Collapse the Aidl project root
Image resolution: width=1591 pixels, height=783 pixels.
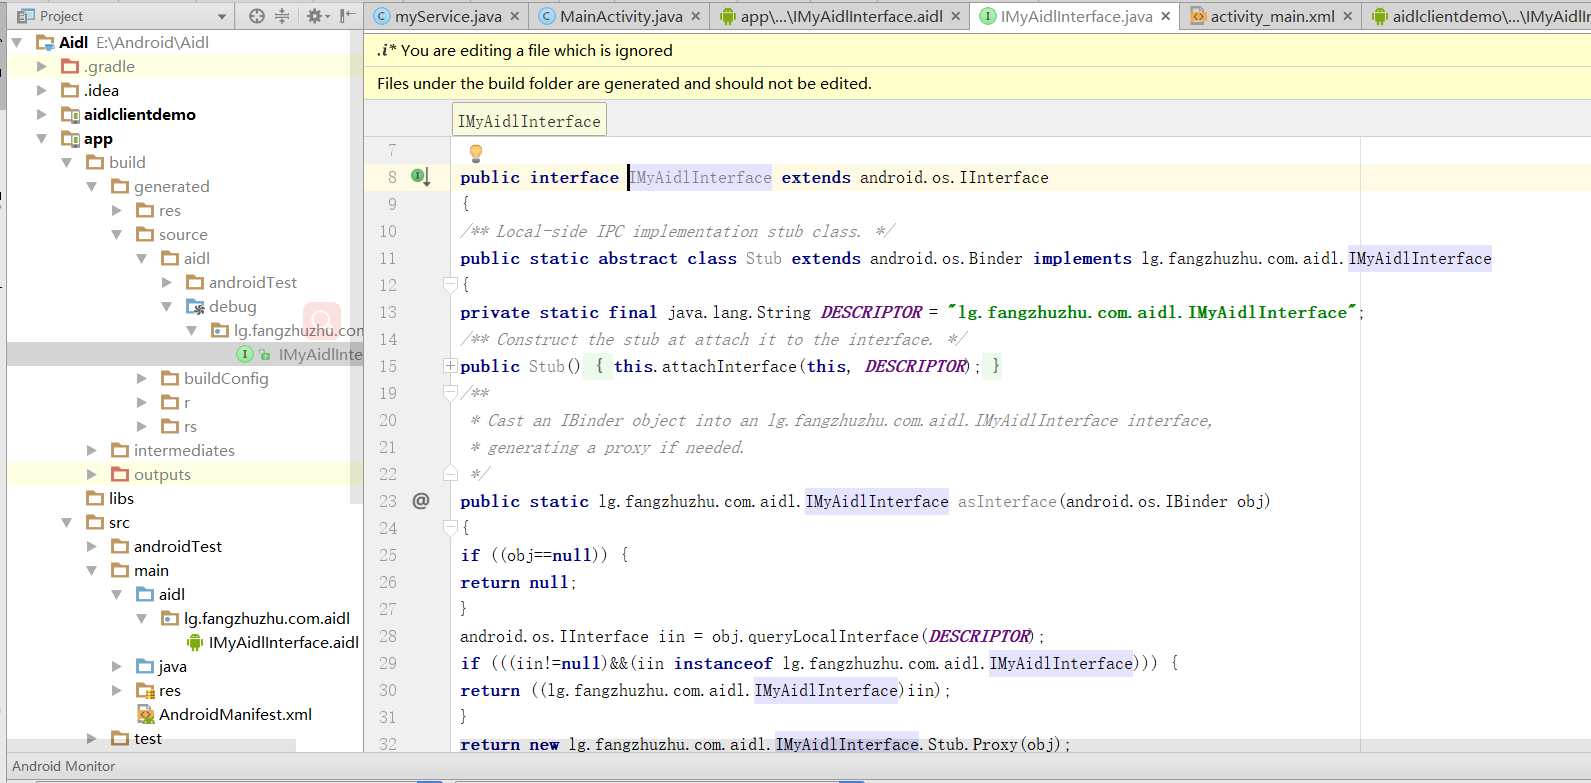(17, 42)
